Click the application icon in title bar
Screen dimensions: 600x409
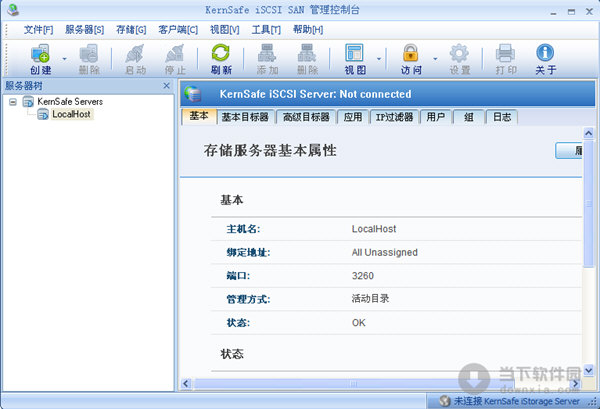pos(13,10)
